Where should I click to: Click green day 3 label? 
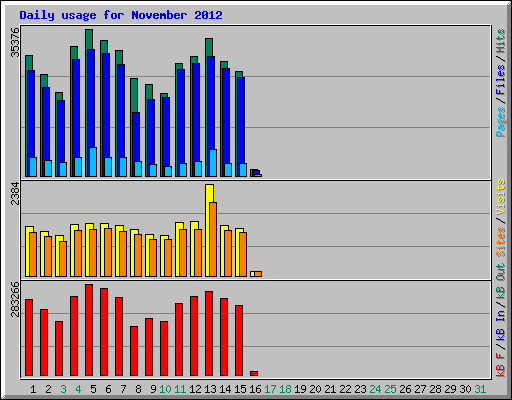63,389
